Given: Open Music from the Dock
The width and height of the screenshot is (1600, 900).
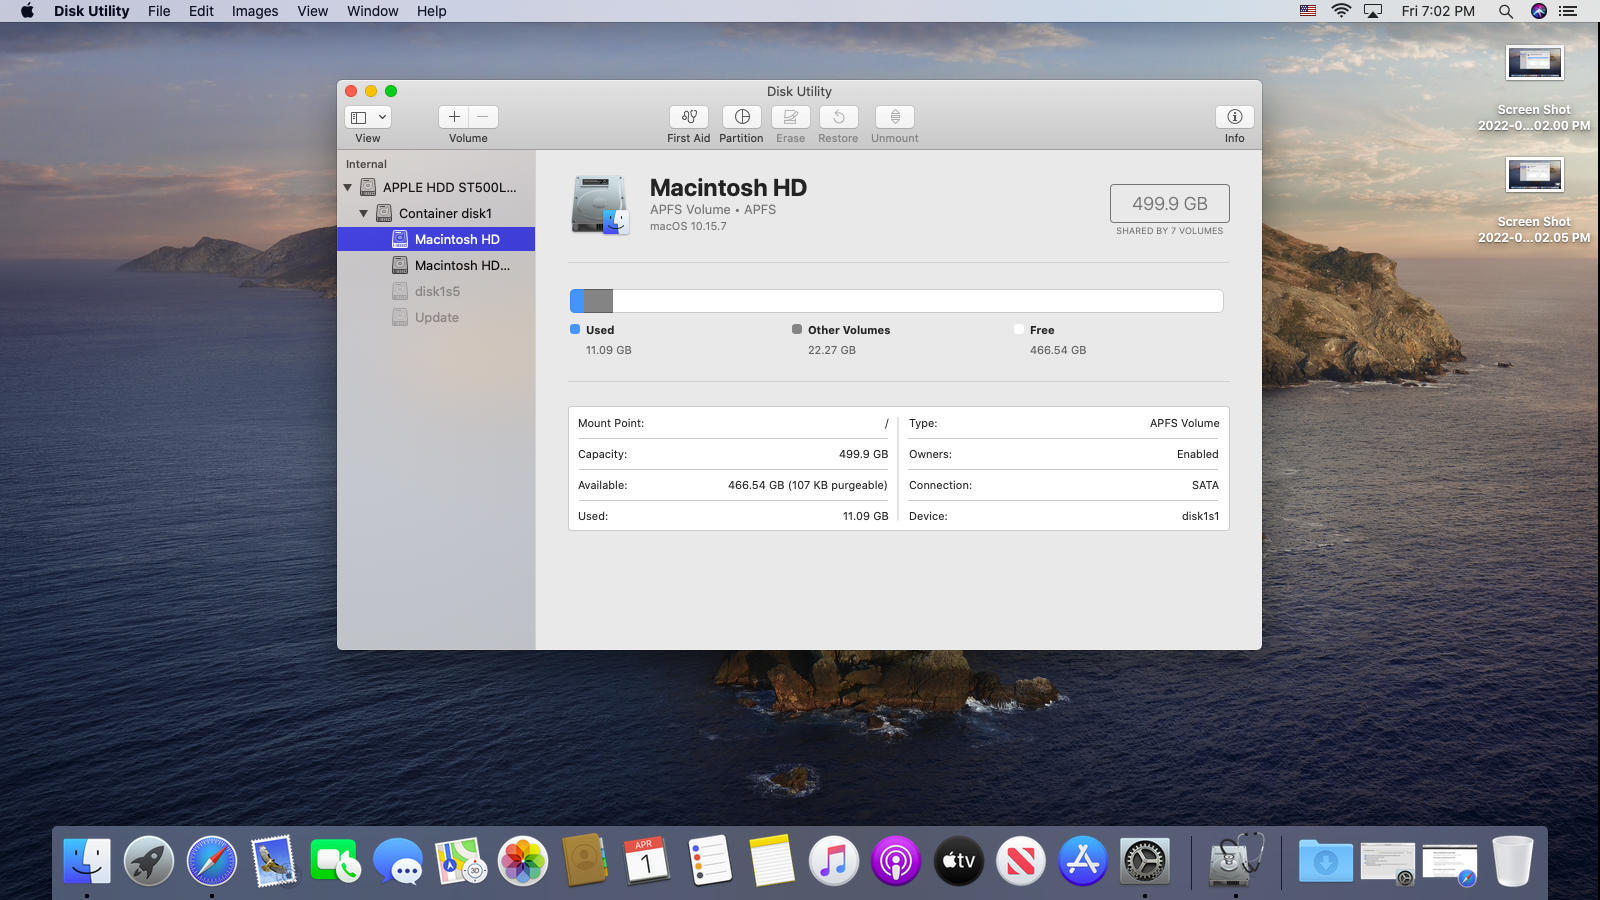Looking at the screenshot, I should click(834, 860).
